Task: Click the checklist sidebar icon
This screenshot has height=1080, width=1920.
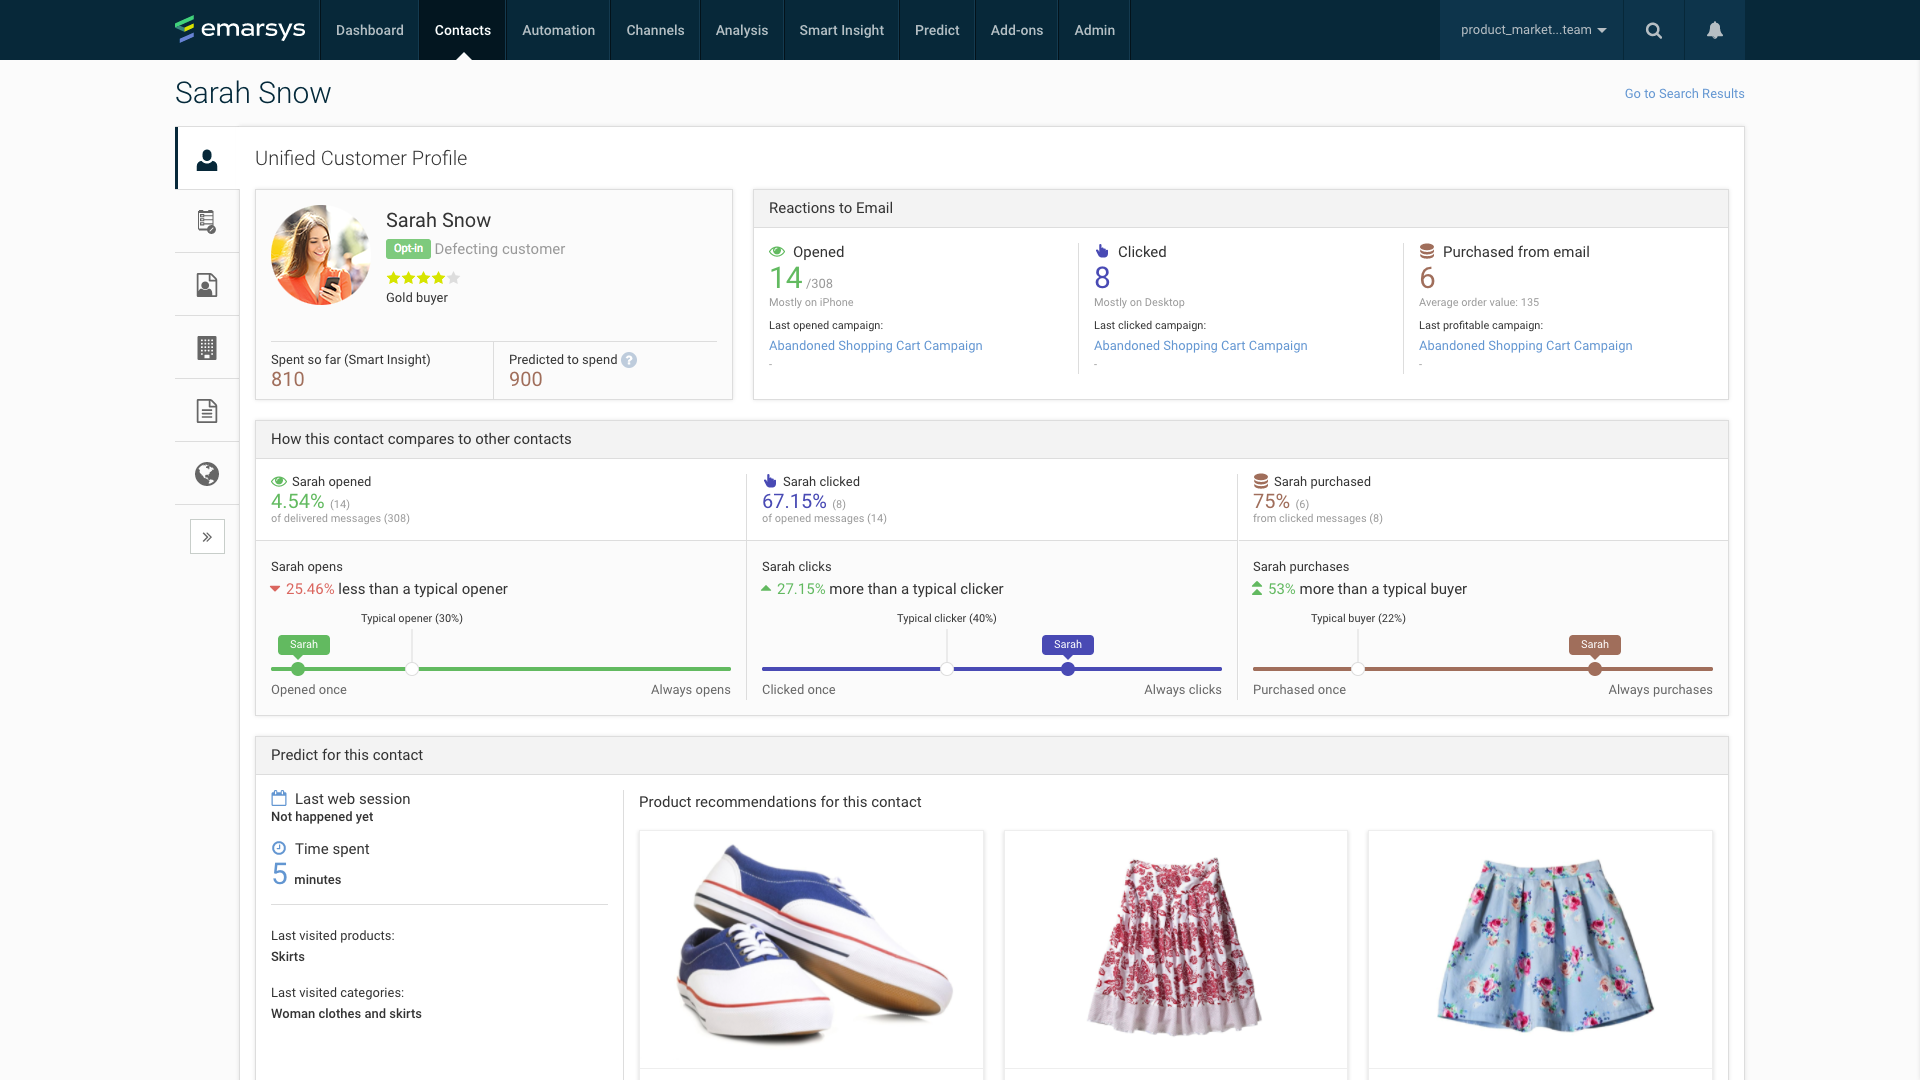Action: pyautogui.click(x=207, y=221)
